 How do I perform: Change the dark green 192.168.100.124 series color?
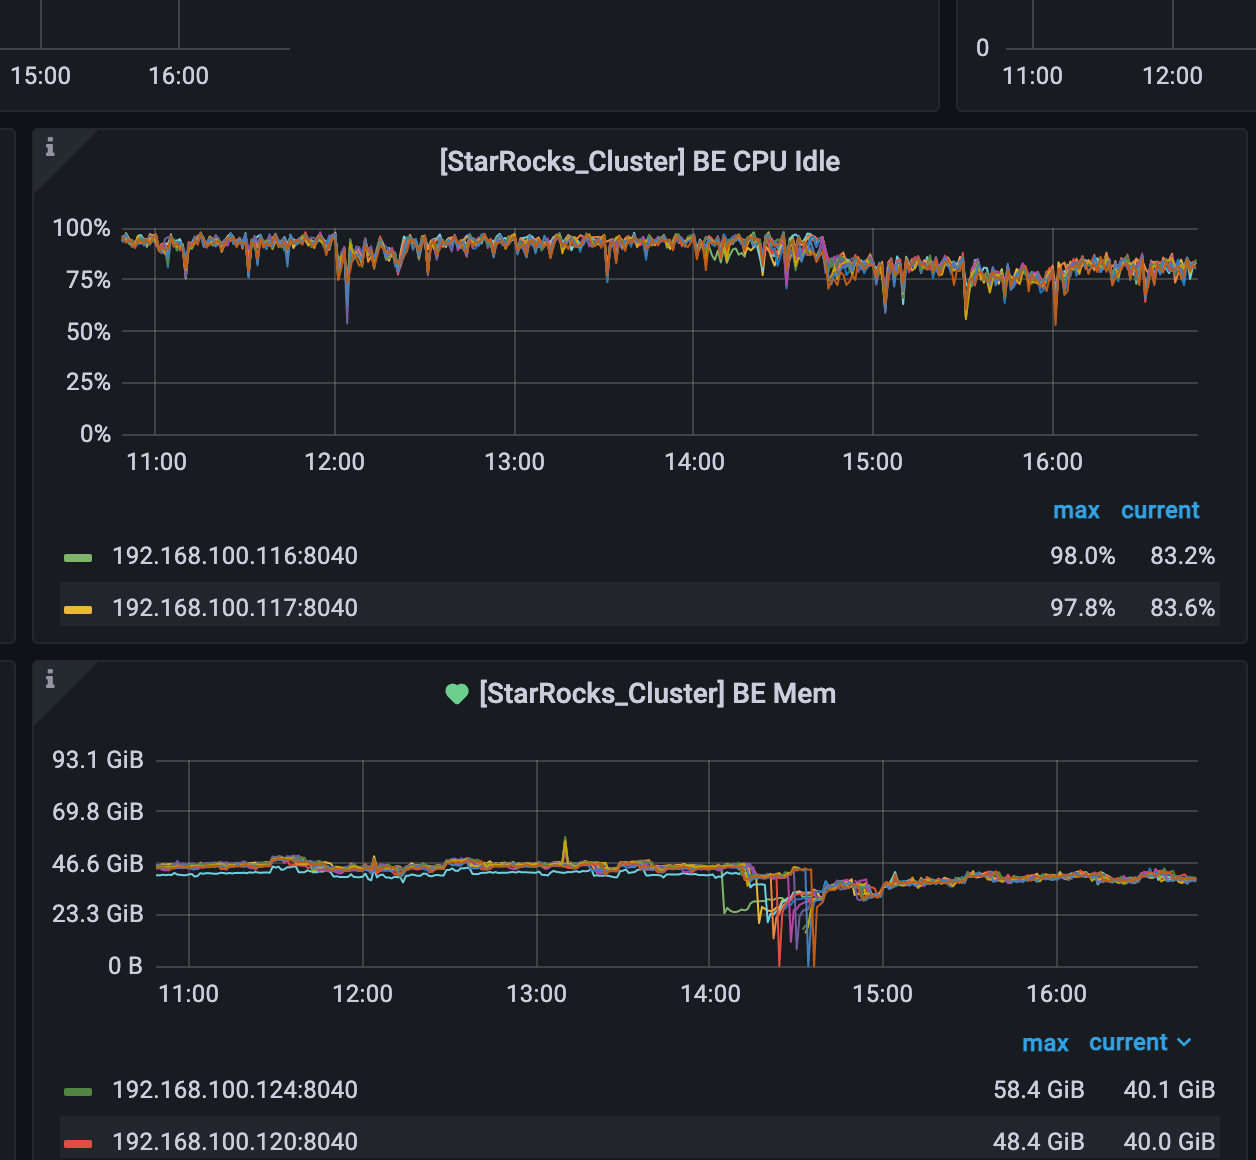78,1091
